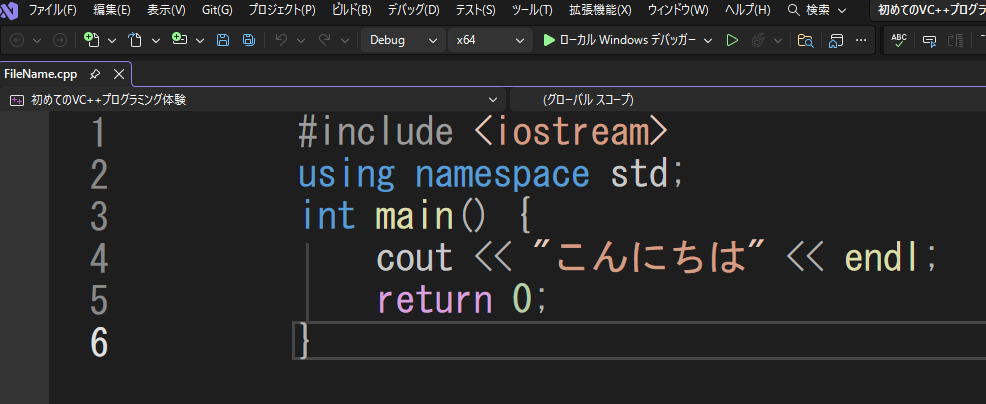This screenshot has width=986, height=404.
Task: Open the デバッグ(D) menu
Action: tap(413, 10)
